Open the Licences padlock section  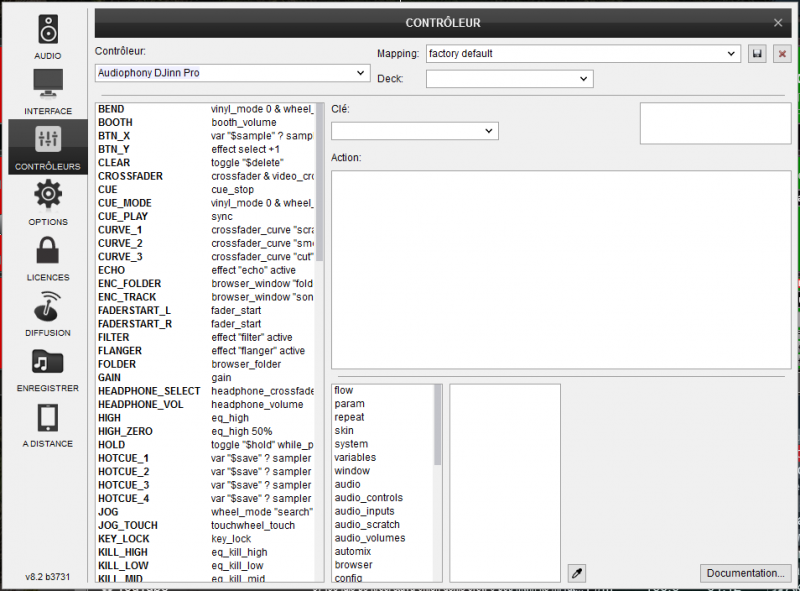47,257
